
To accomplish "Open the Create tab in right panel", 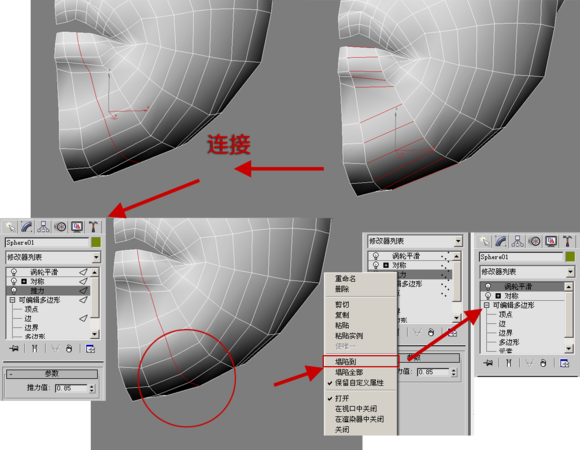I will tap(484, 241).
